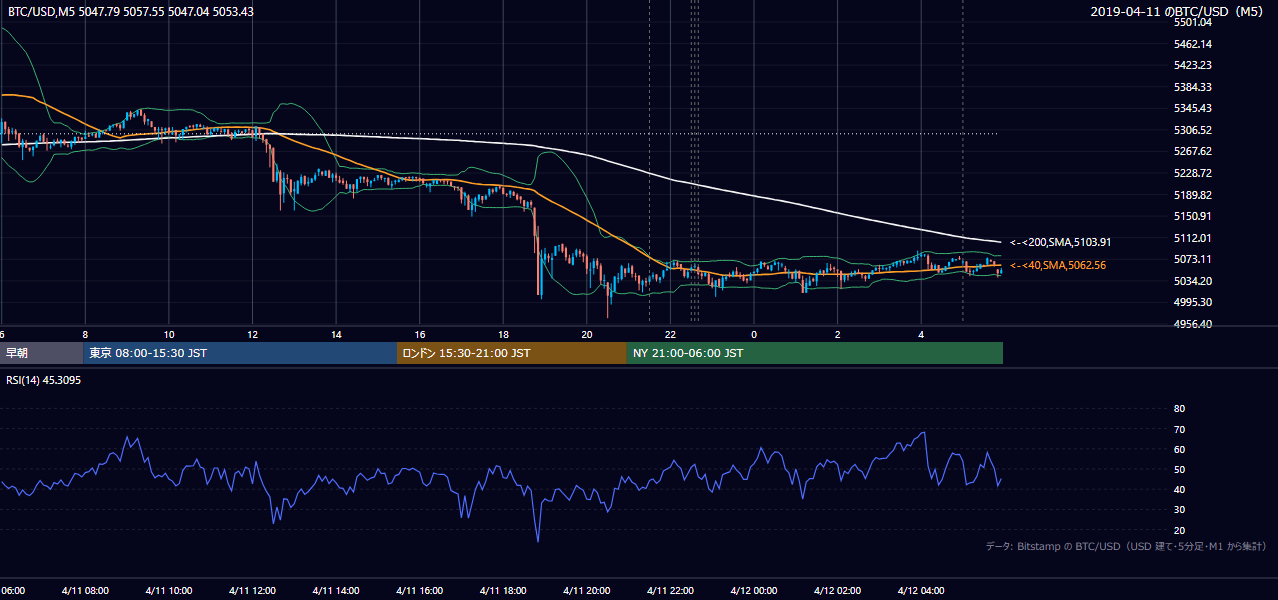1278x600 pixels.
Task: Click the ロンドン 15:30-21:00 JST session bar
Action: pyautogui.click(x=512, y=353)
